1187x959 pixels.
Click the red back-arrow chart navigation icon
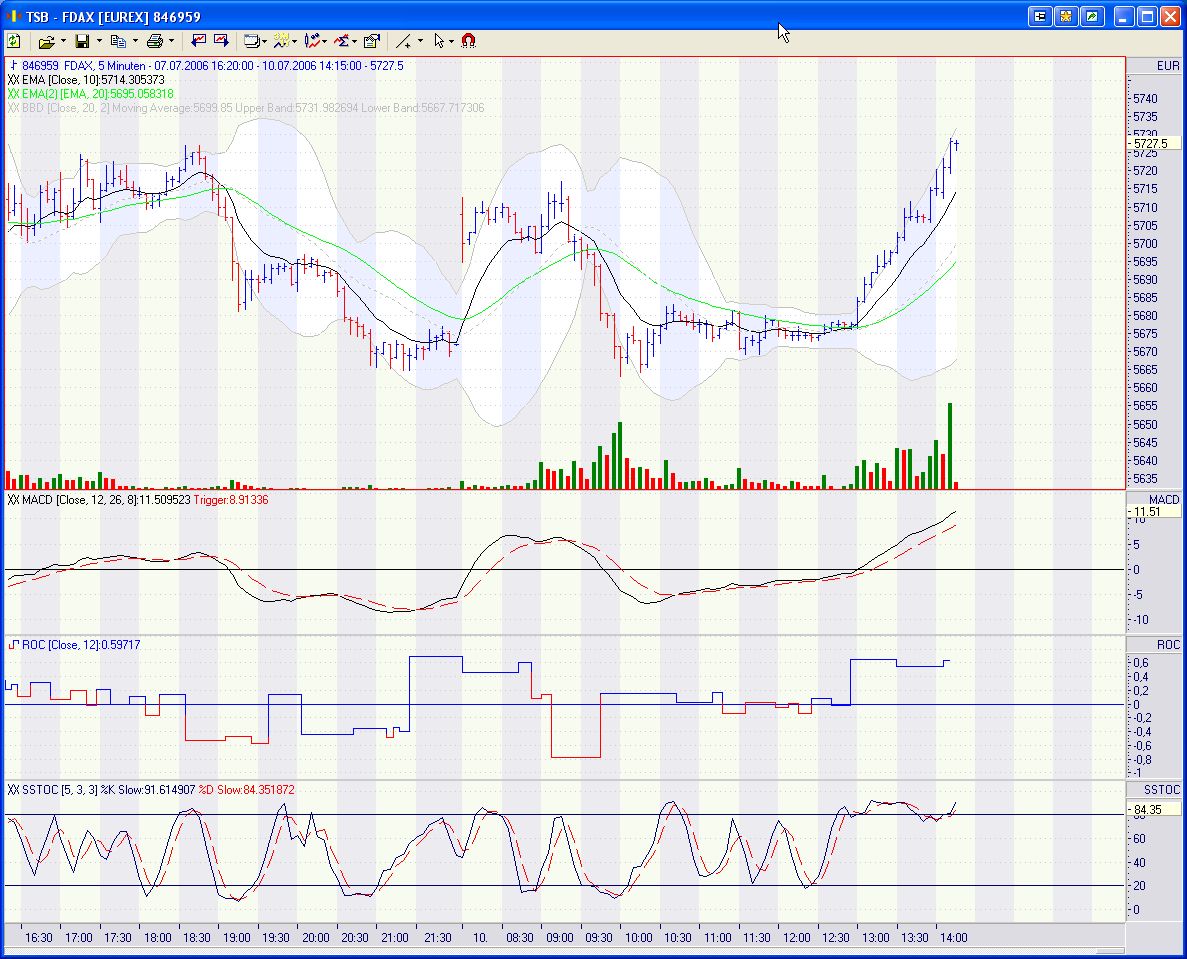[x=199, y=41]
